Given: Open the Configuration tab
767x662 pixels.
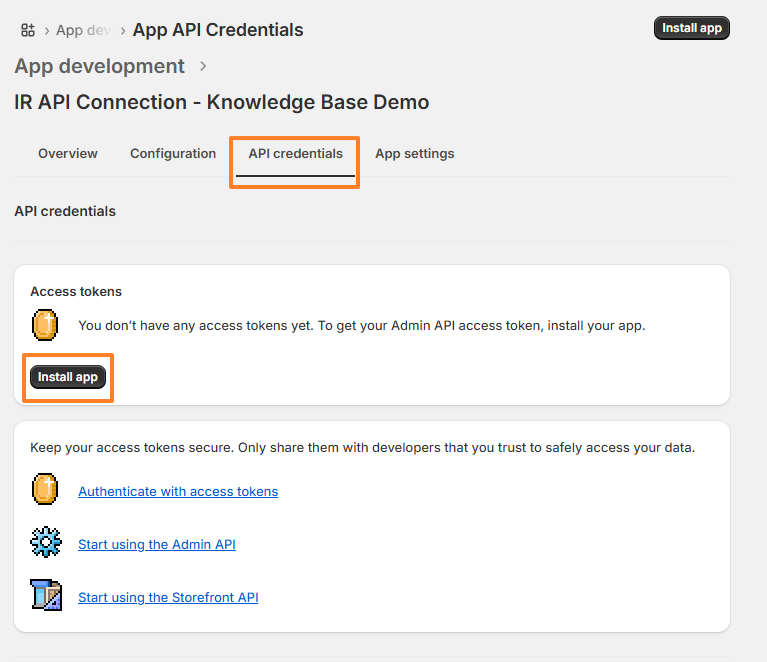Looking at the screenshot, I should [173, 154].
